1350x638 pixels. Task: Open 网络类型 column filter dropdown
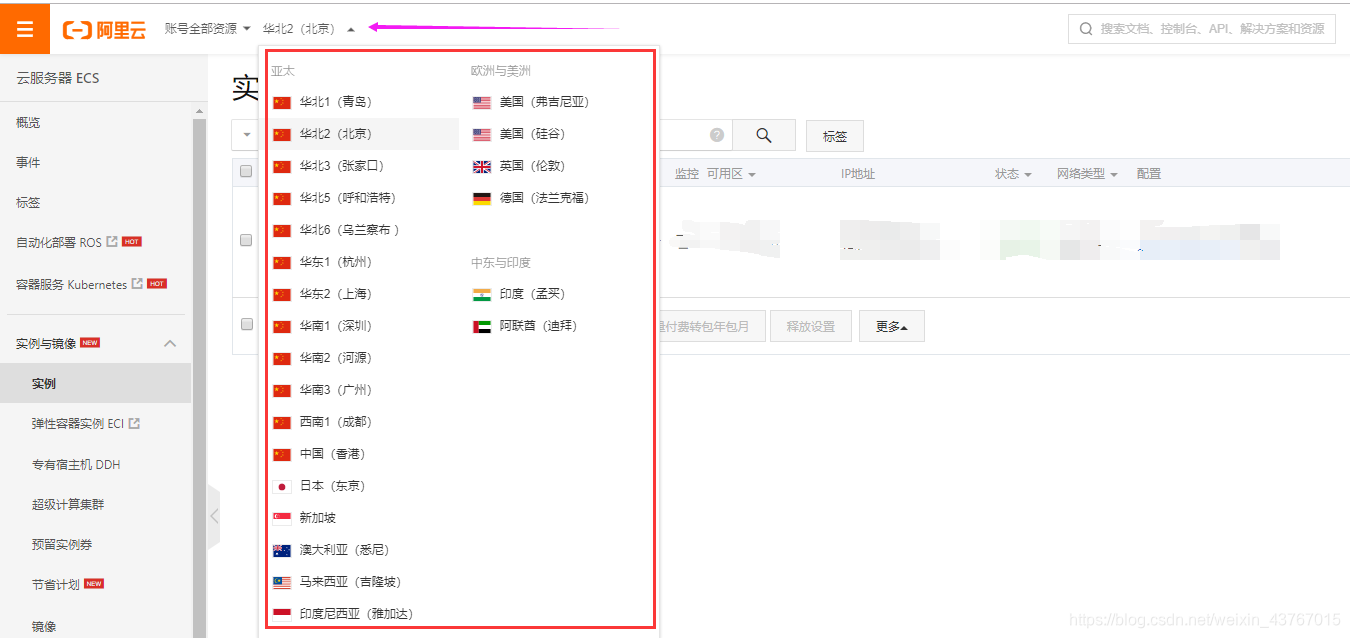[1087, 174]
